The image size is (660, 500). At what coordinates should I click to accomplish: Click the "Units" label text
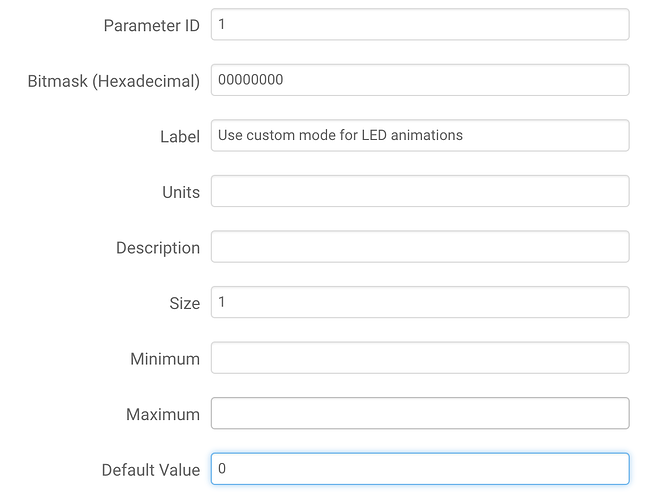point(180,192)
